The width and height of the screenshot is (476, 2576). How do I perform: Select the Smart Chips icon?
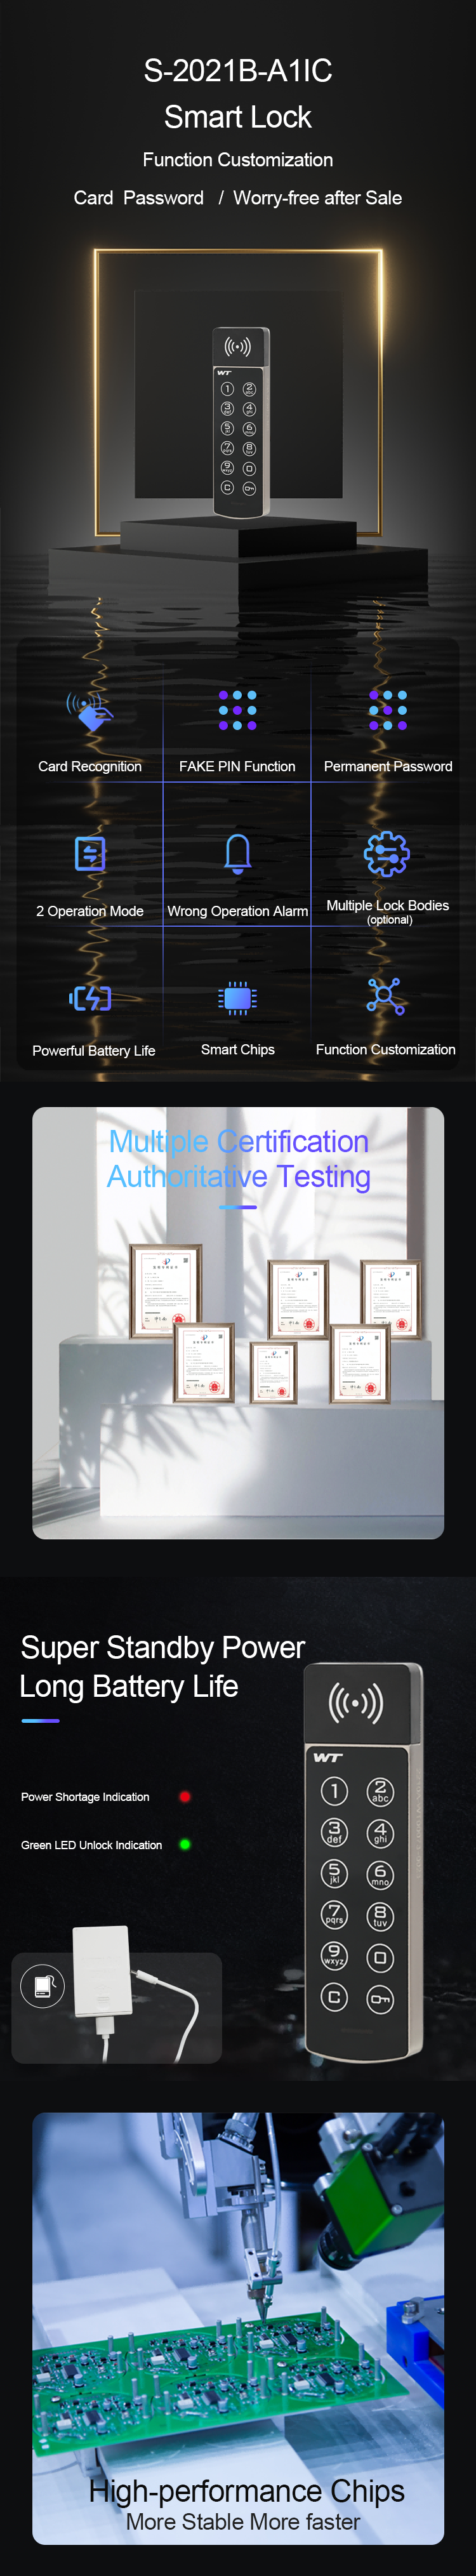tap(237, 997)
